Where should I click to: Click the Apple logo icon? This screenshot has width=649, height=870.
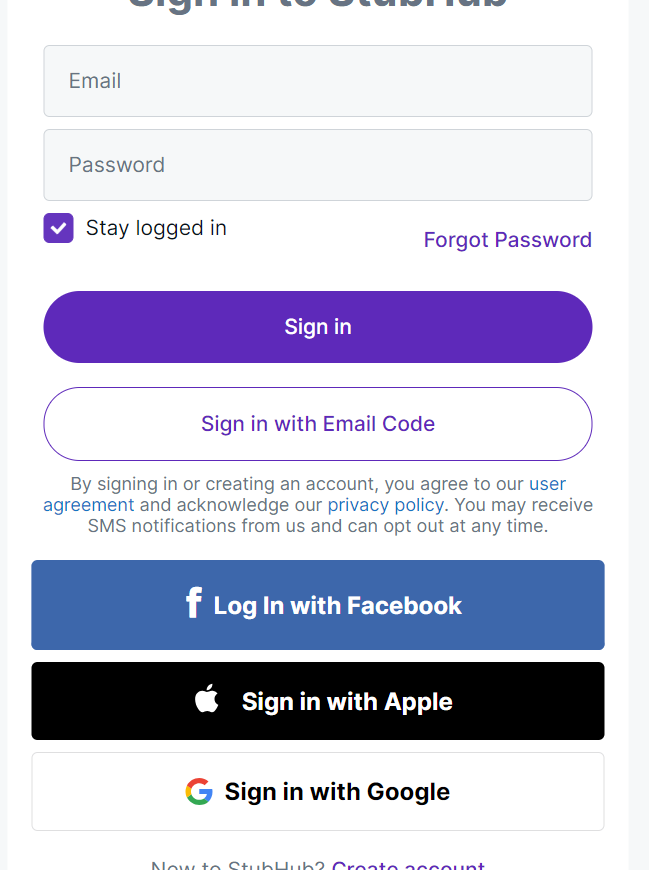206,699
